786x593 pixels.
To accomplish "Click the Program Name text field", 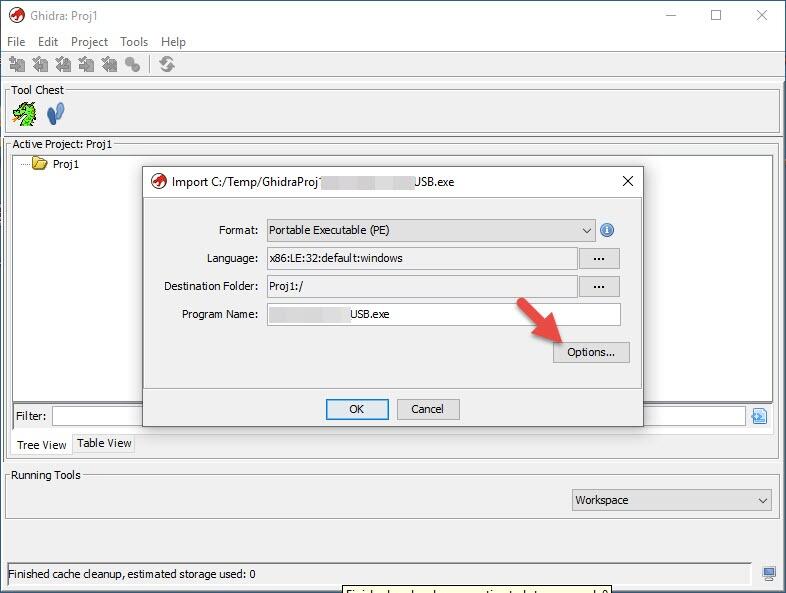I will pyautogui.click(x=443, y=314).
